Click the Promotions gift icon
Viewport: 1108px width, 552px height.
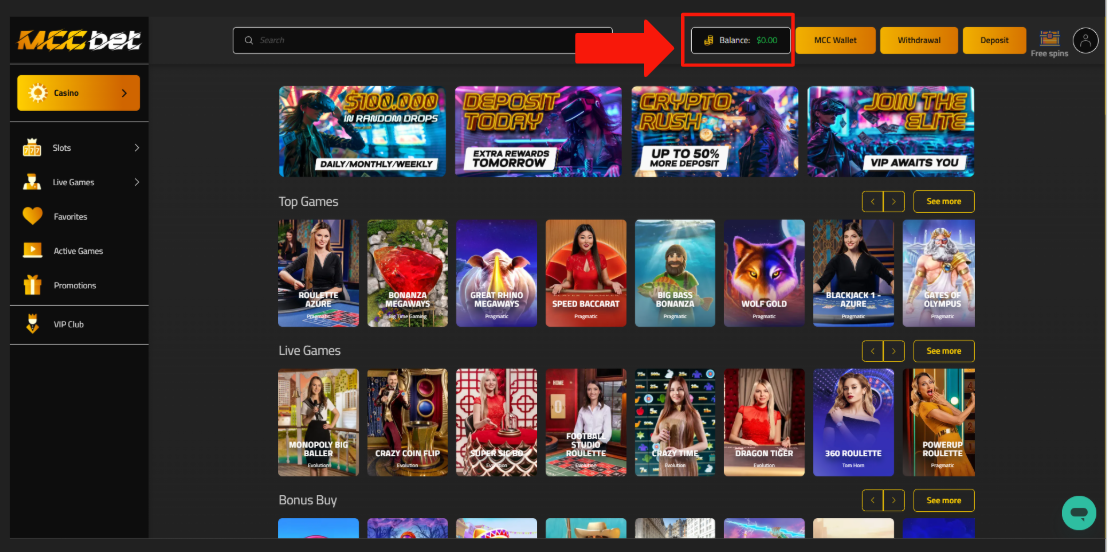pyautogui.click(x=33, y=285)
